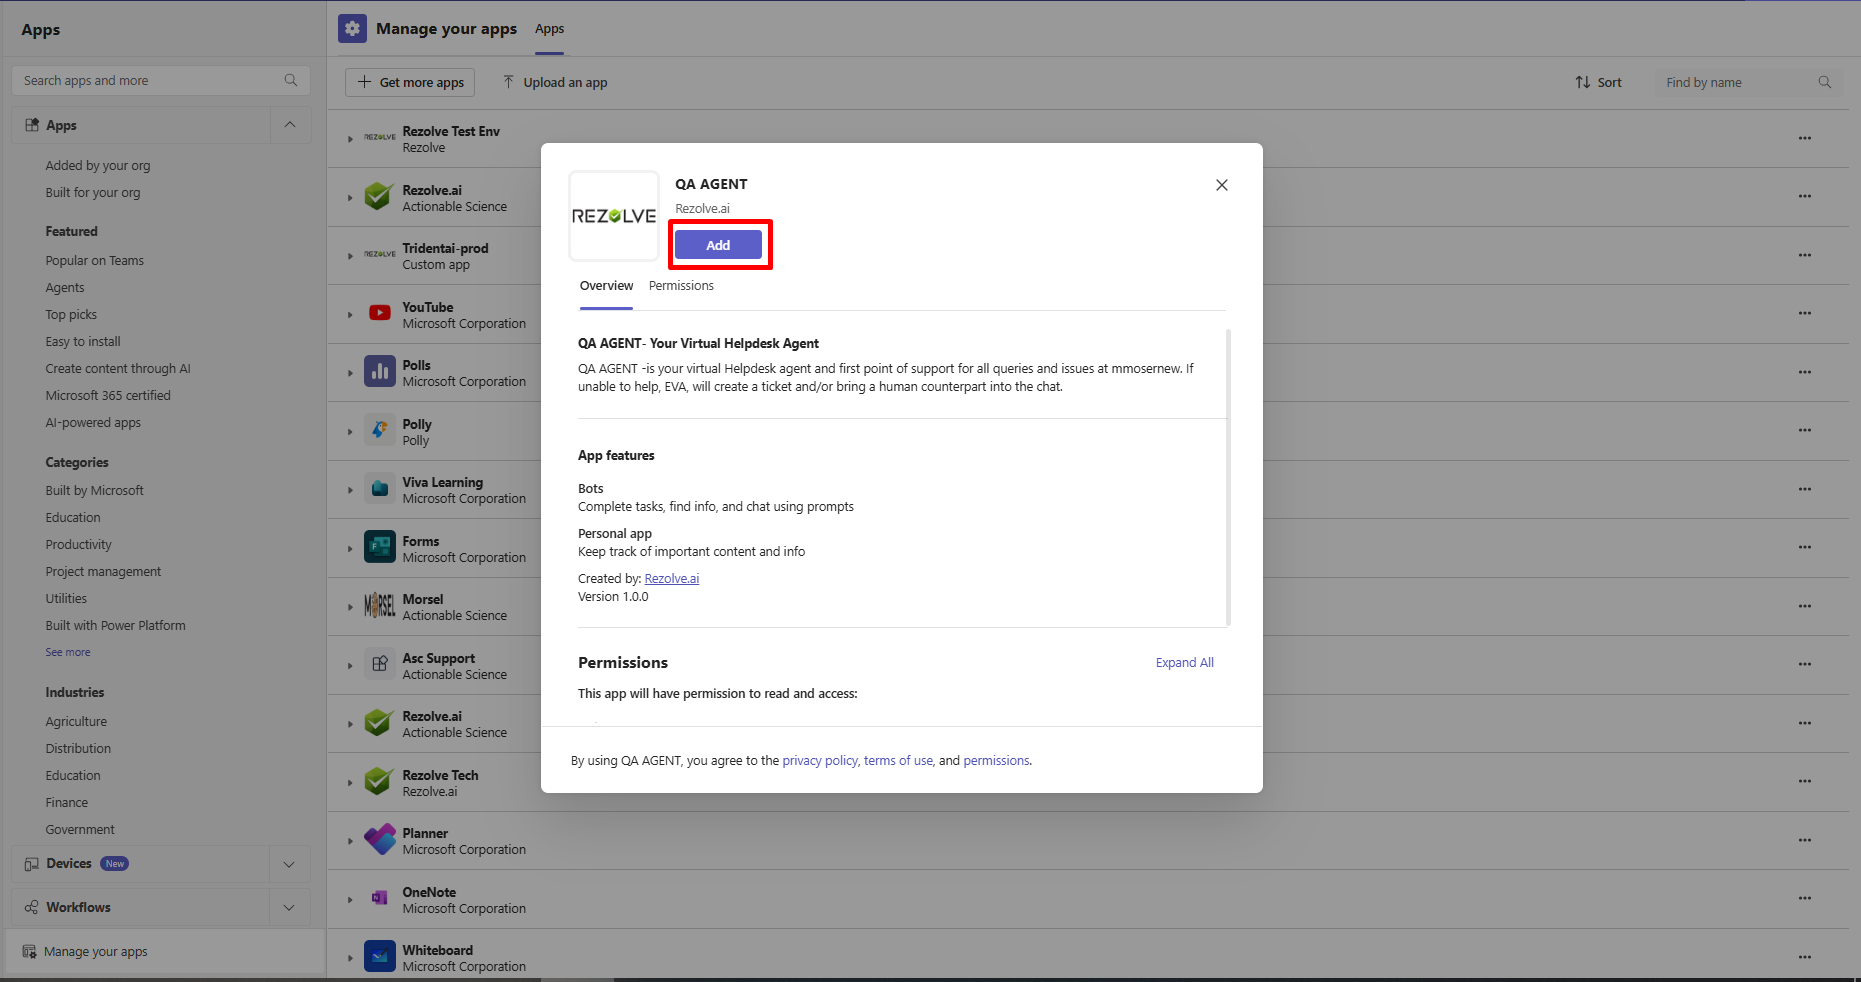Switch to the Permissions tab in dialog
1861x982 pixels.
(681, 286)
